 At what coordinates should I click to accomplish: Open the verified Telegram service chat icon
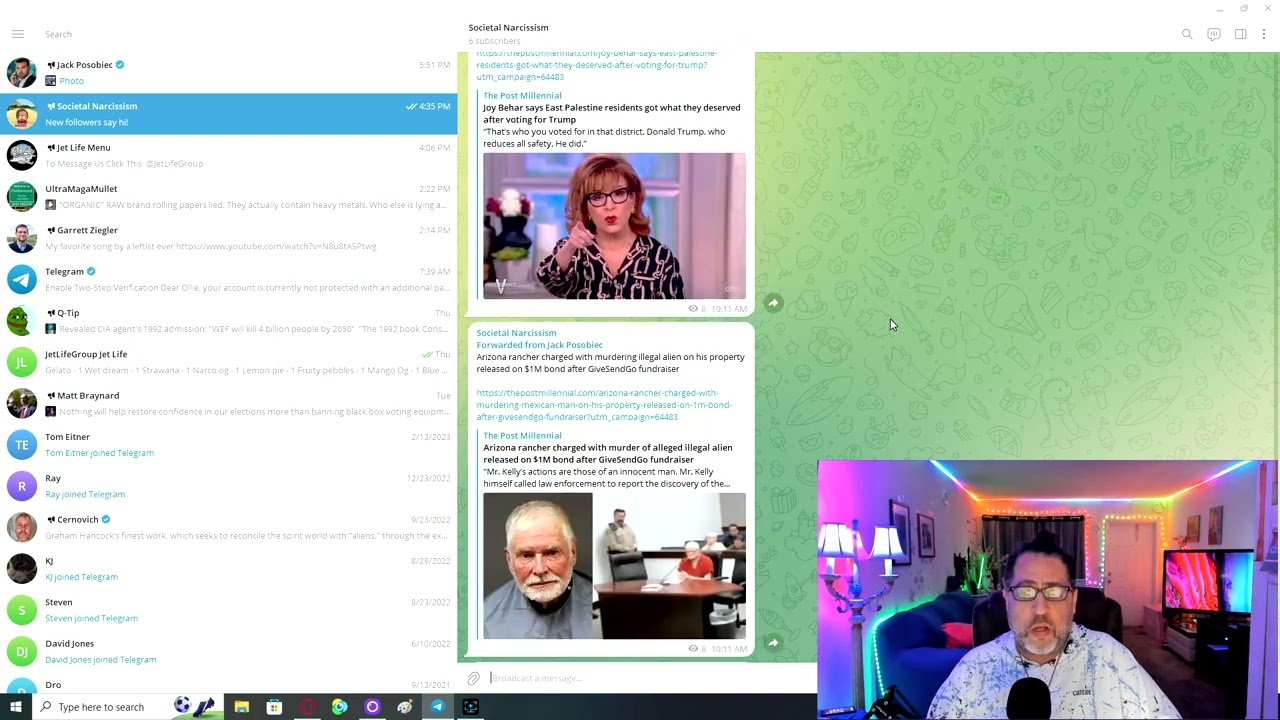22,279
